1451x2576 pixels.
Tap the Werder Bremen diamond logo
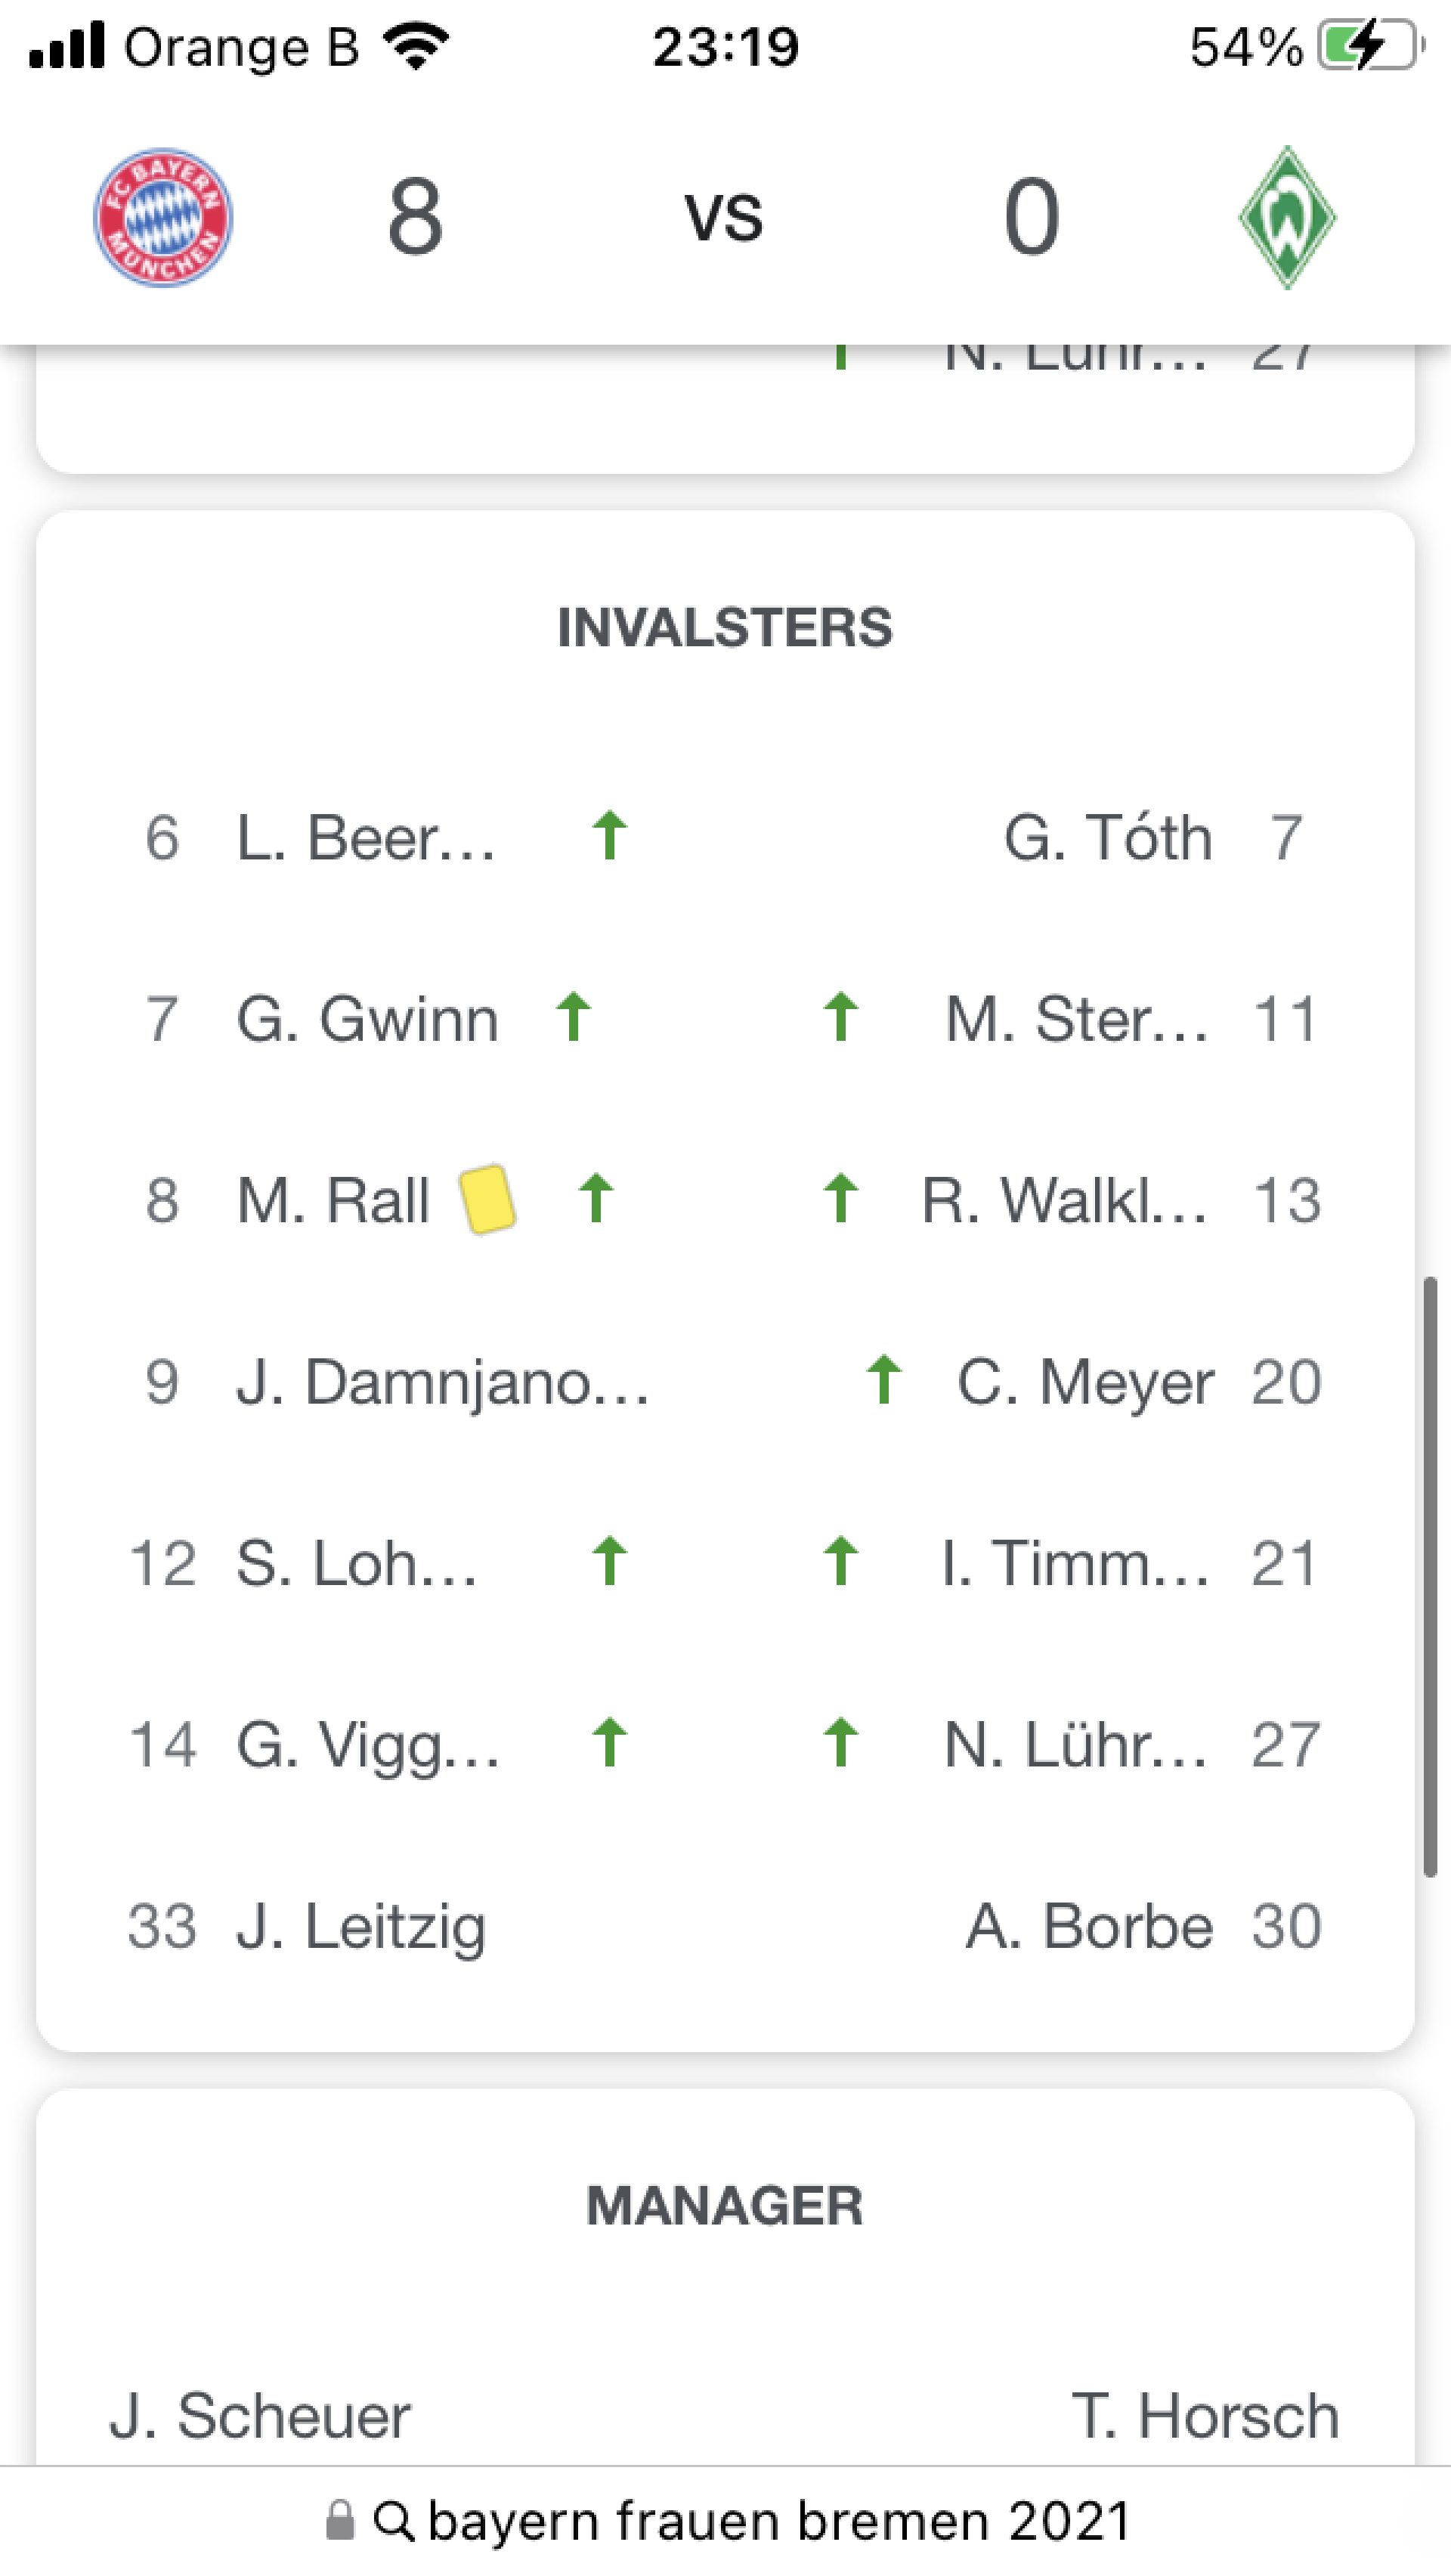click(x=1287, y=218)
